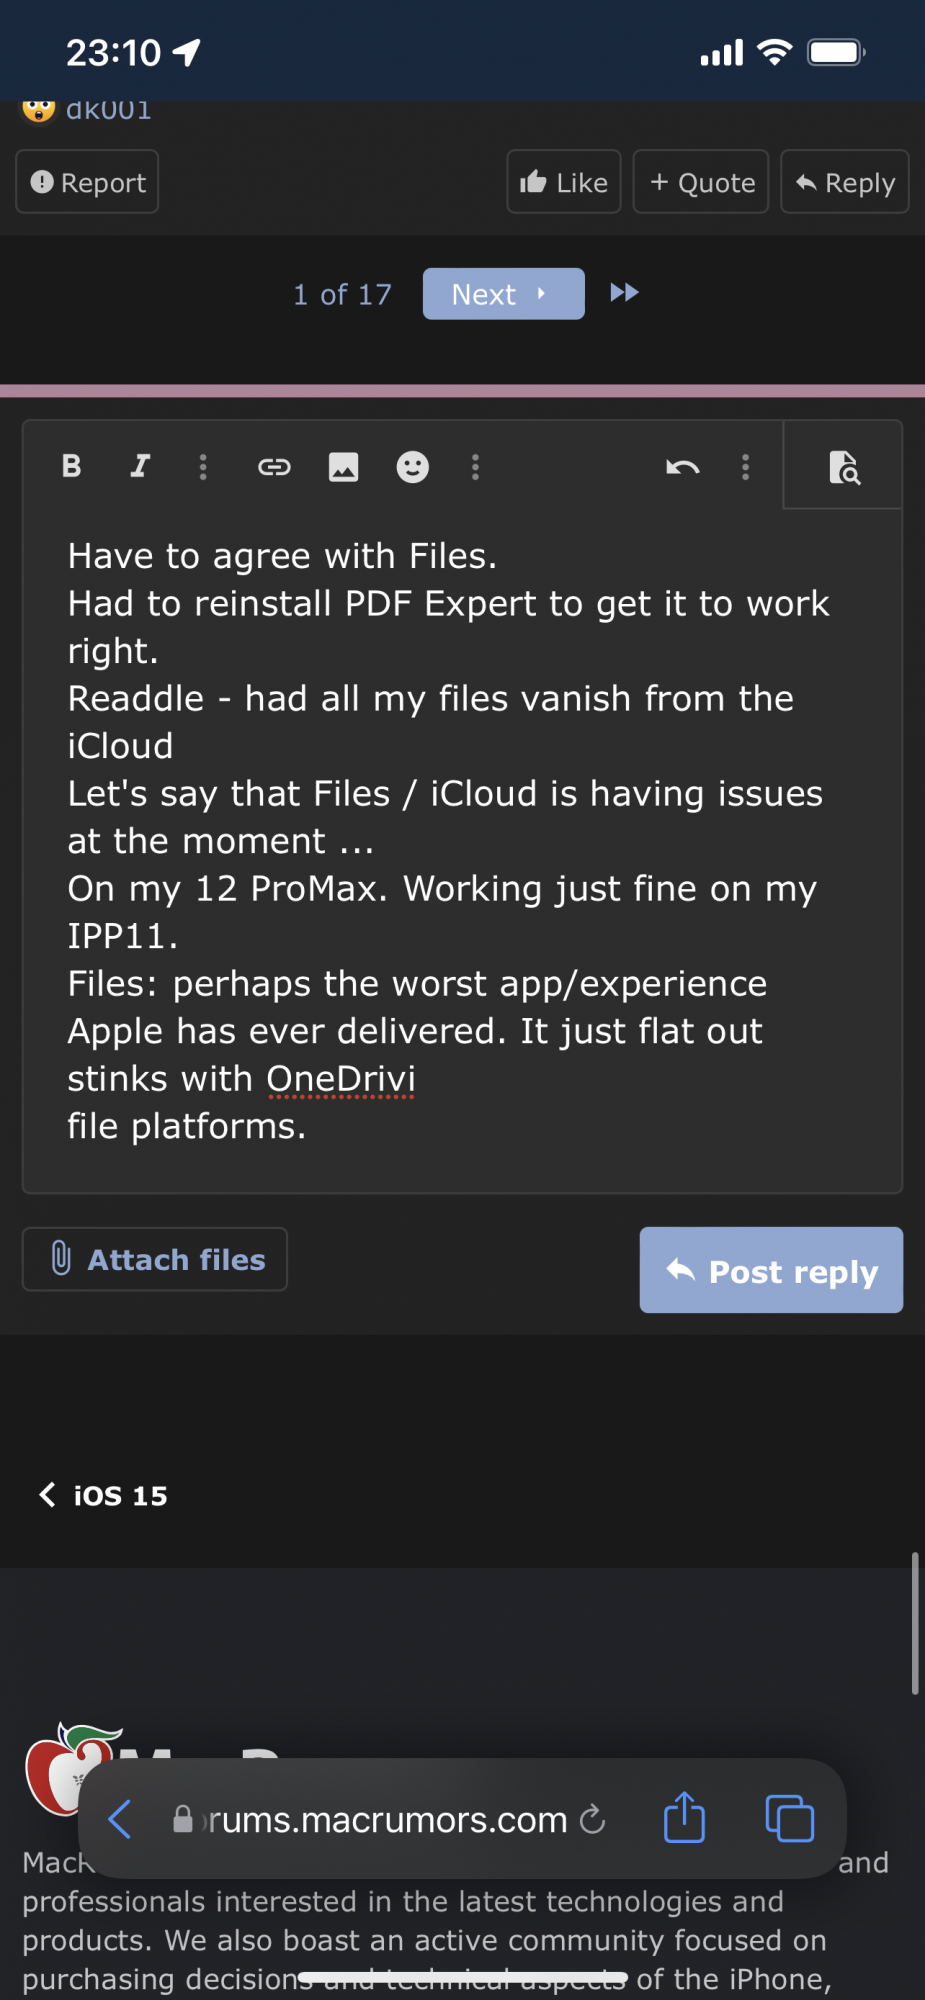
Task: Tap the Safari share icon
Action: [685, 1818]
